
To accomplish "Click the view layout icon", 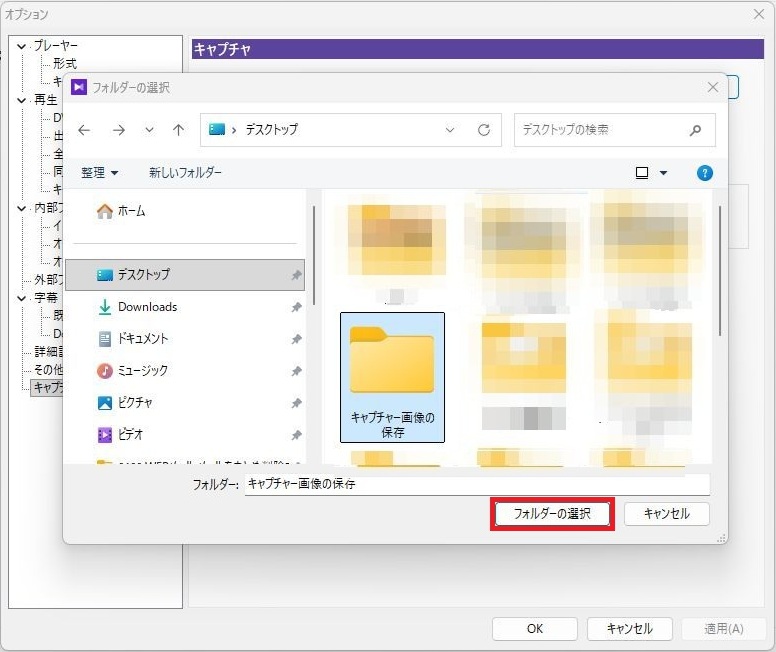I will tap(642, 173).
